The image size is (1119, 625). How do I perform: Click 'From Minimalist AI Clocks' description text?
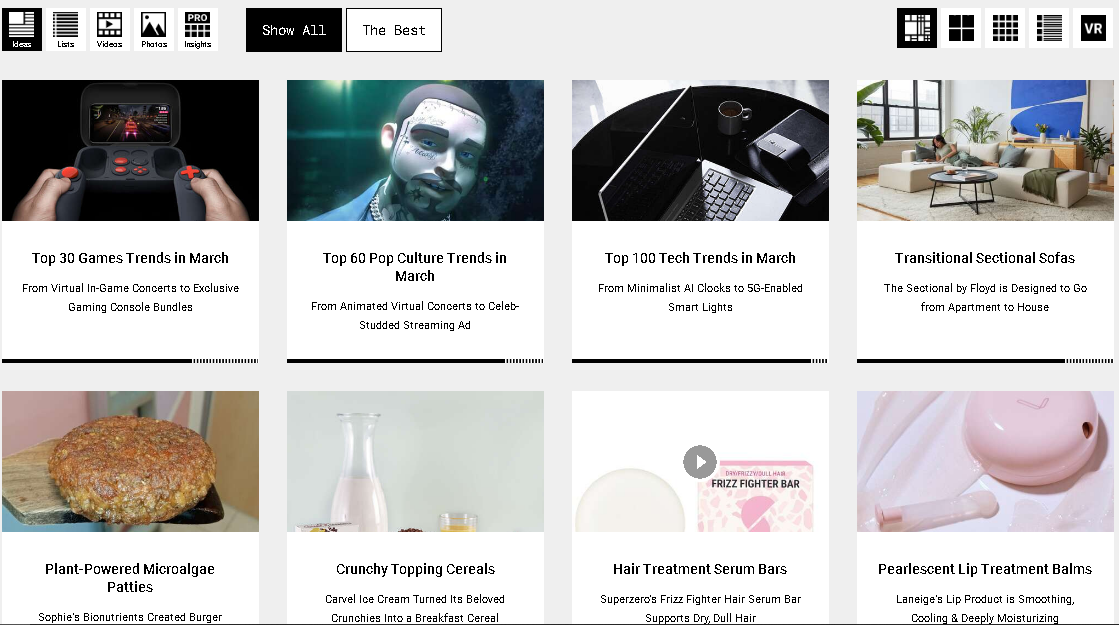(700, 298)
